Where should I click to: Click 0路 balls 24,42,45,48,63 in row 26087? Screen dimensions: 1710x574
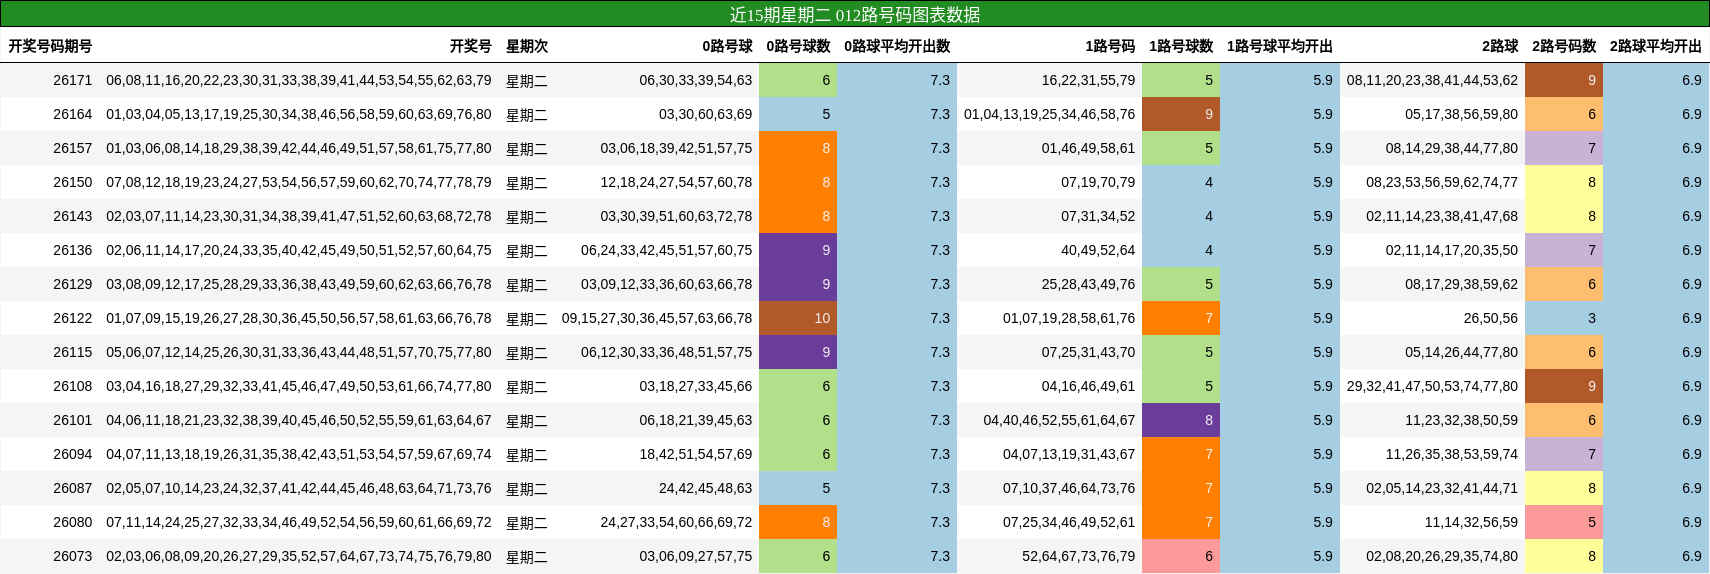pos(706,488)
